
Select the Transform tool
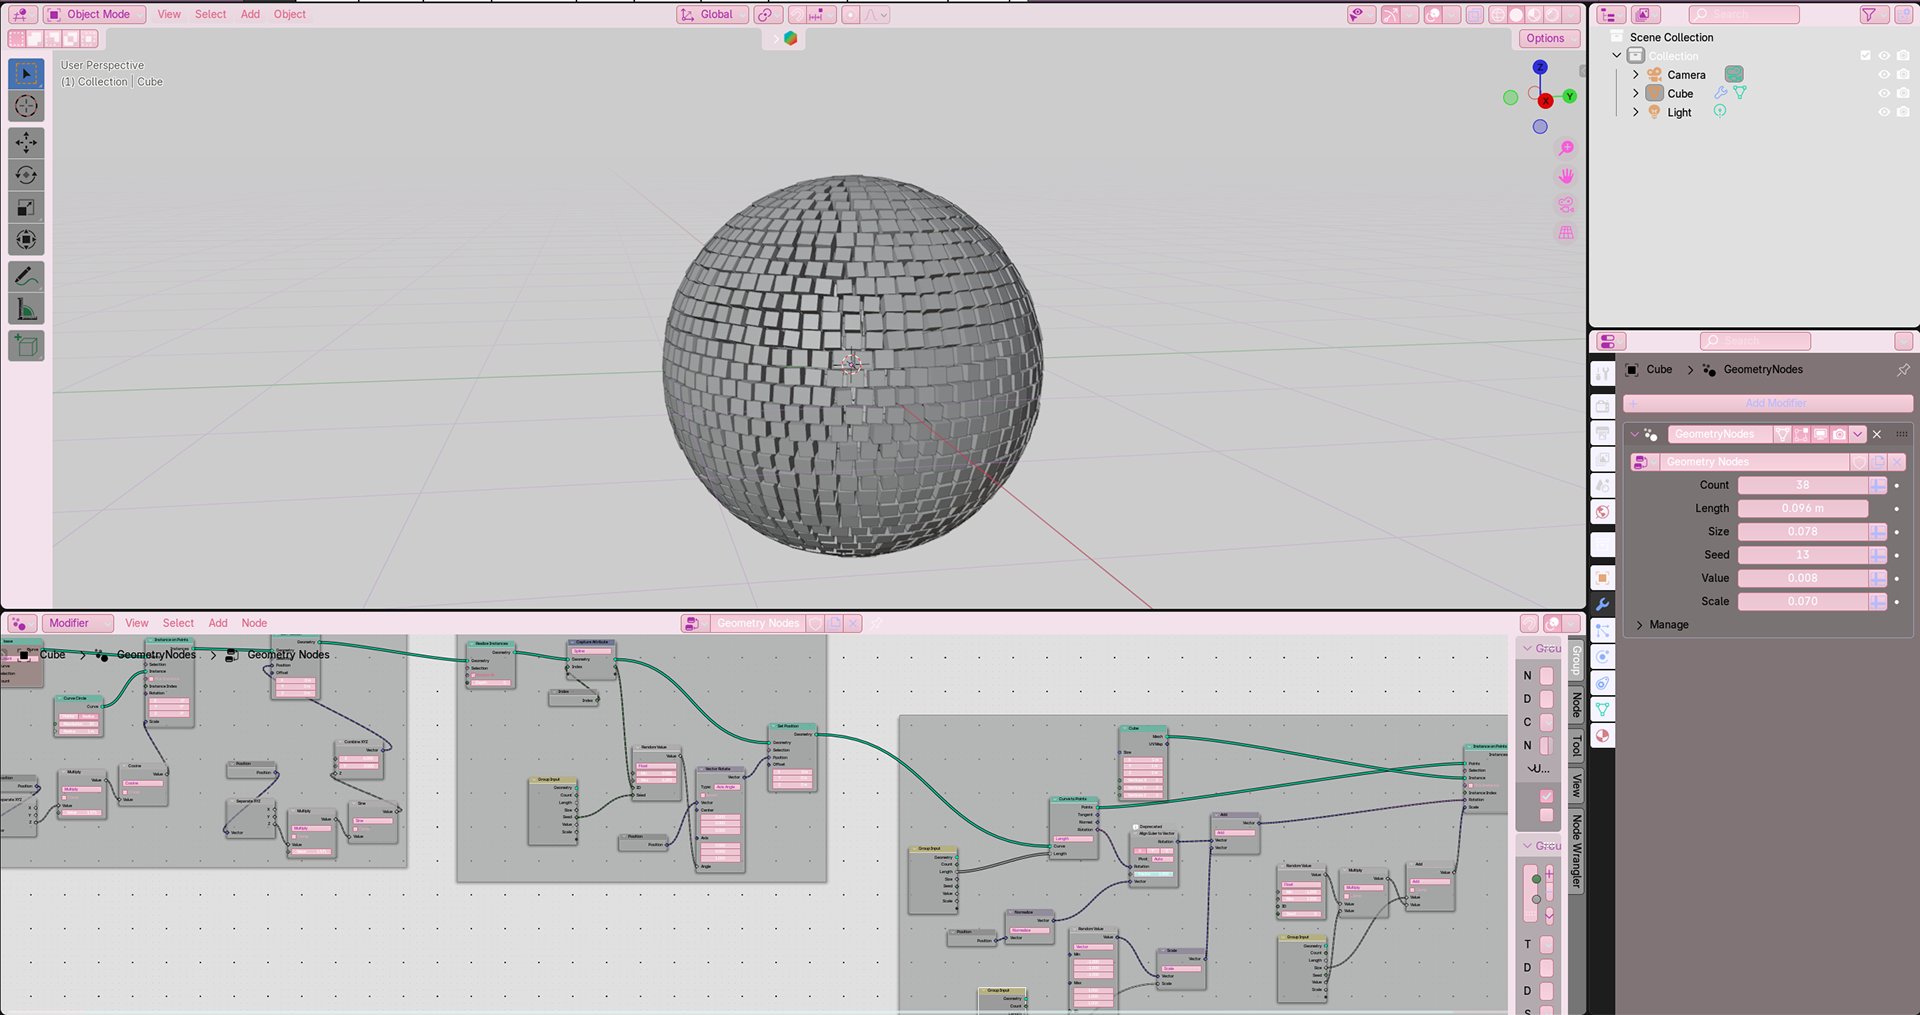point(27,240)
